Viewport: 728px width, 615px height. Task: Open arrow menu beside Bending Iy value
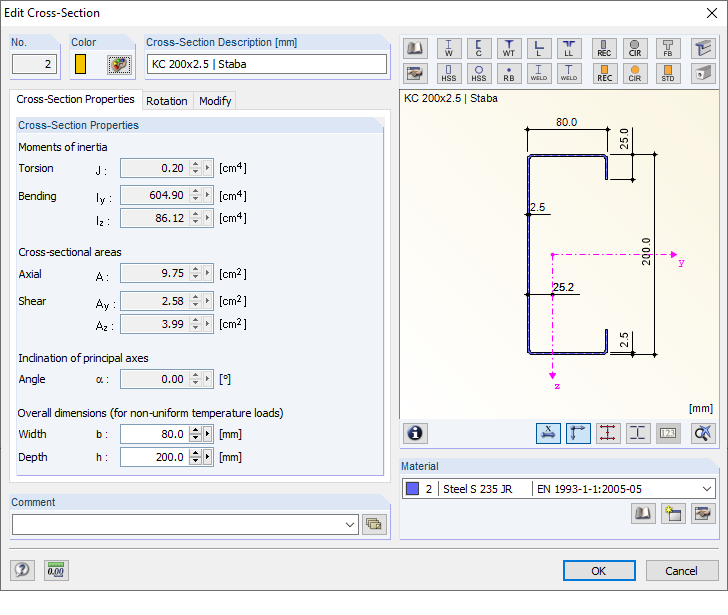[208, 195]
